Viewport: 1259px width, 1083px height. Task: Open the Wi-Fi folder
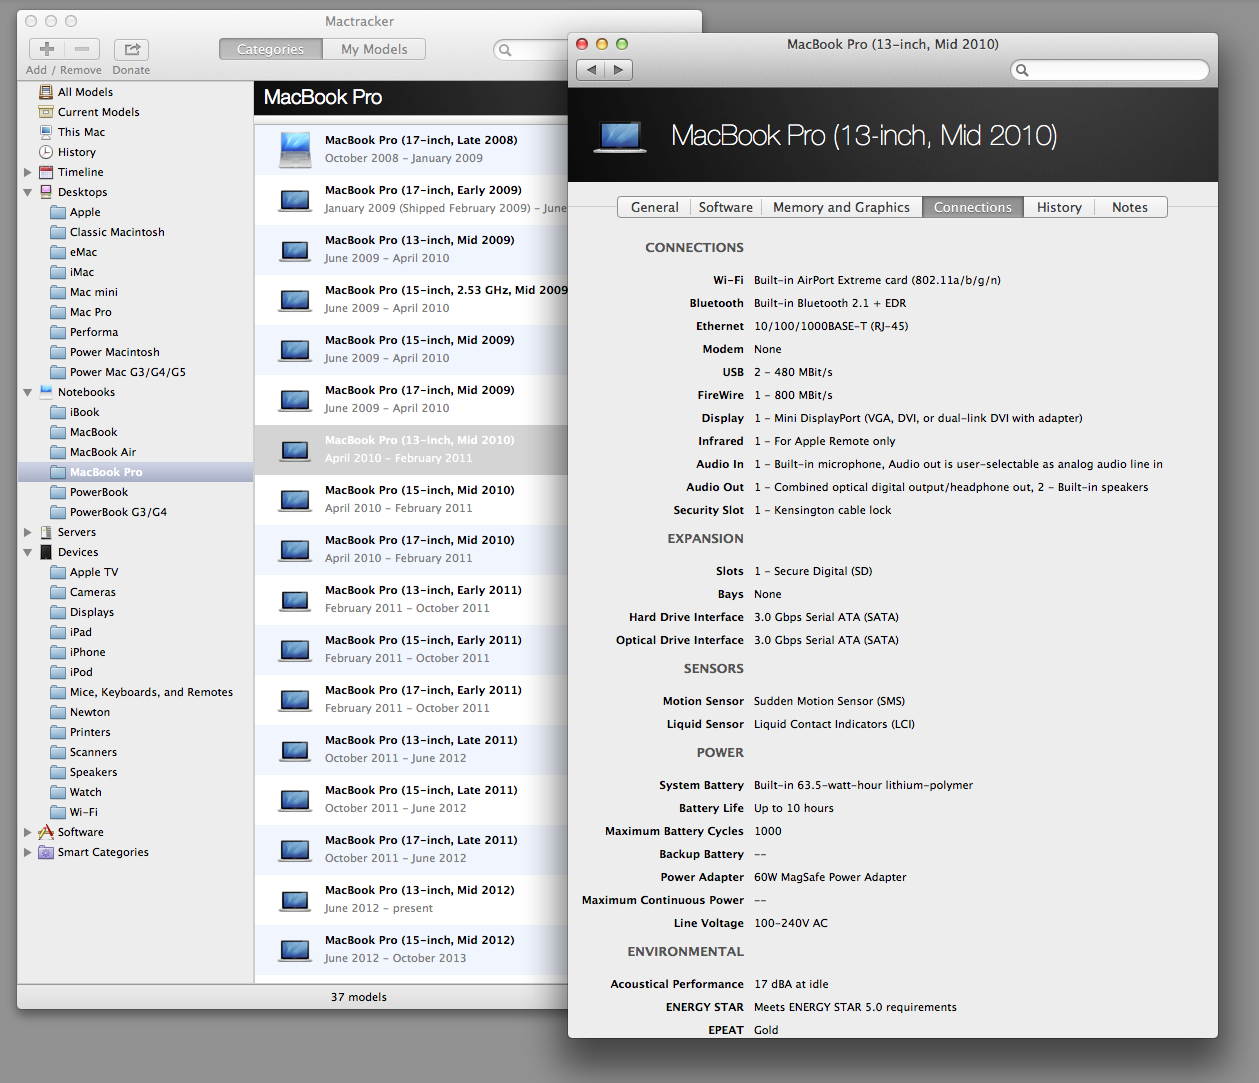(x=74, y=812)
